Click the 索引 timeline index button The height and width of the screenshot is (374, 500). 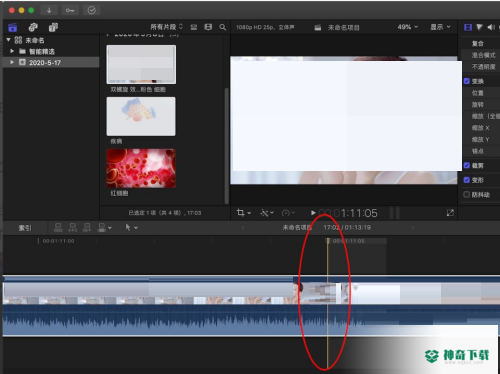[x=25, y=228]
